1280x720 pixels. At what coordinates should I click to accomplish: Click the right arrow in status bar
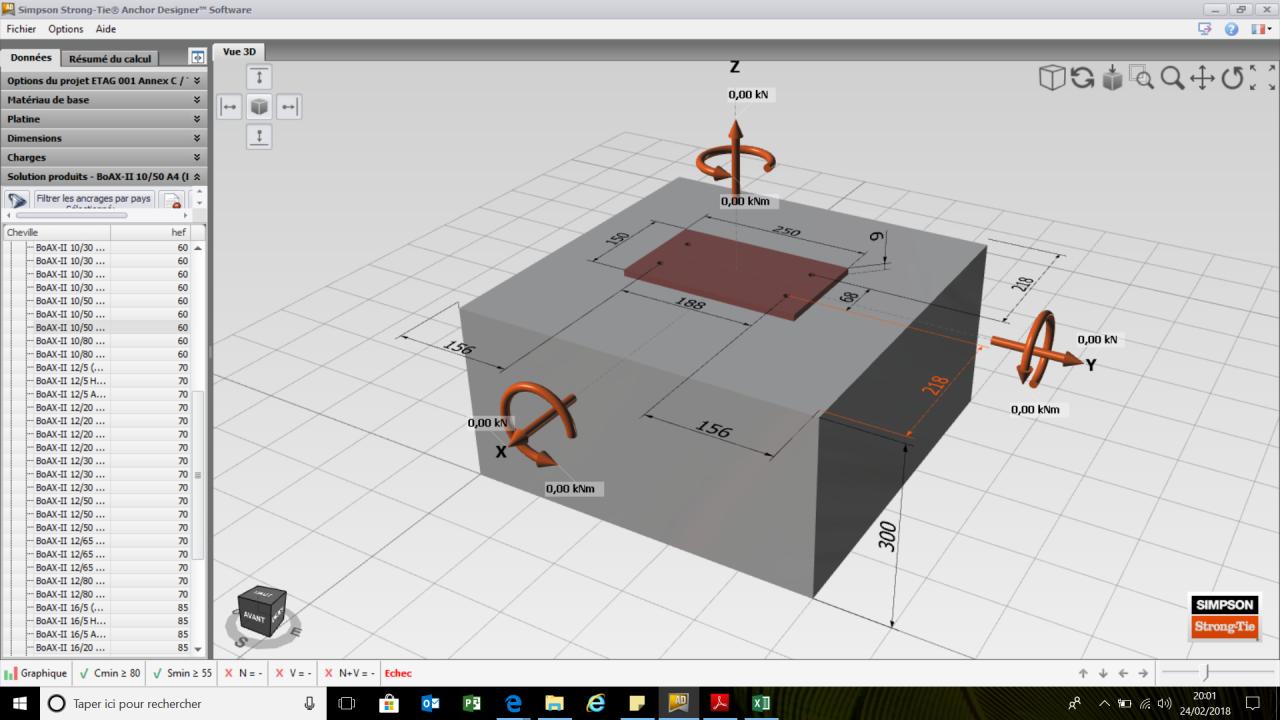click(x=1143, y=673)
